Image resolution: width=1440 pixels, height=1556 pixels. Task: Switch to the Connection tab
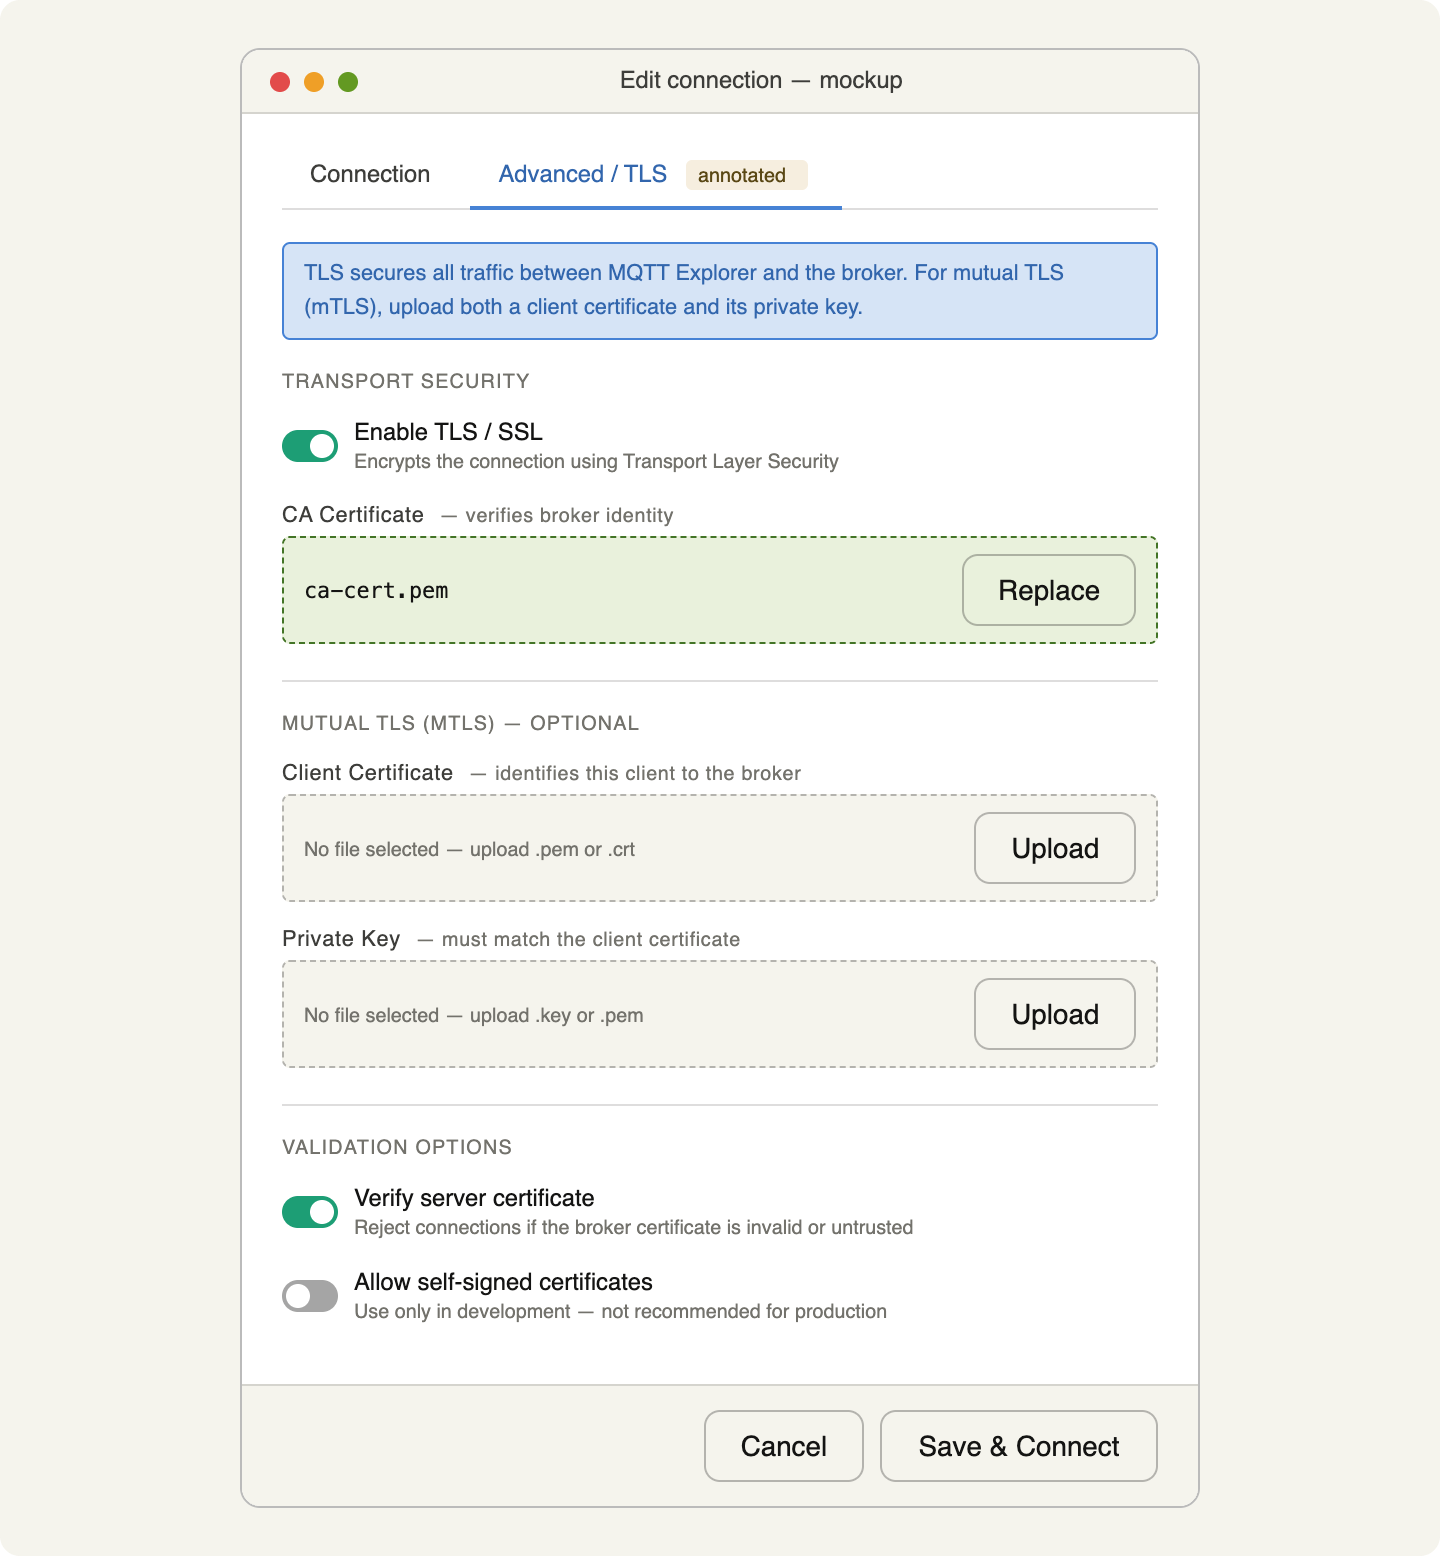(370, 174)
